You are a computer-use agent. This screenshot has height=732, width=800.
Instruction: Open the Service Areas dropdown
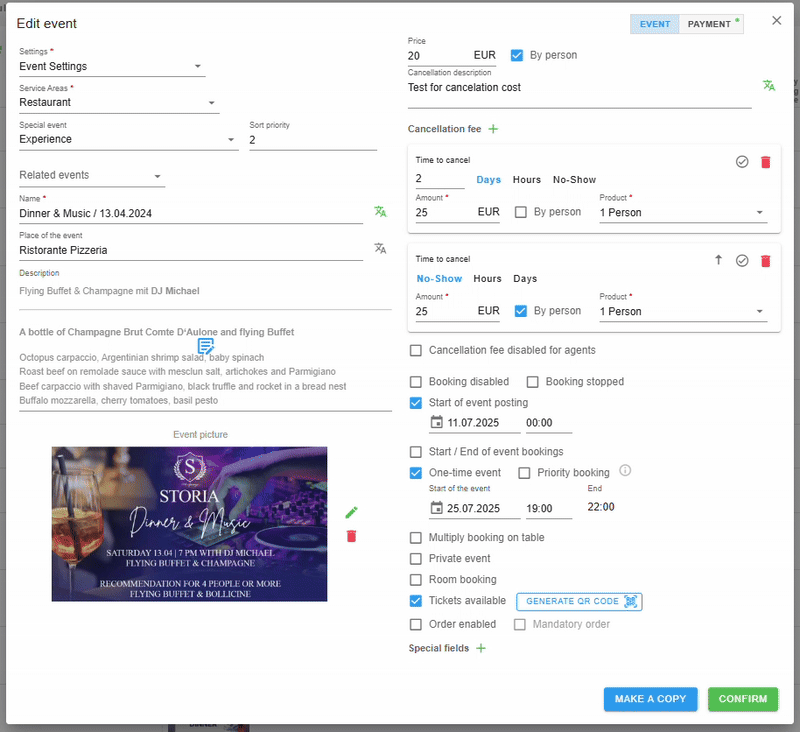pos(119,103)
